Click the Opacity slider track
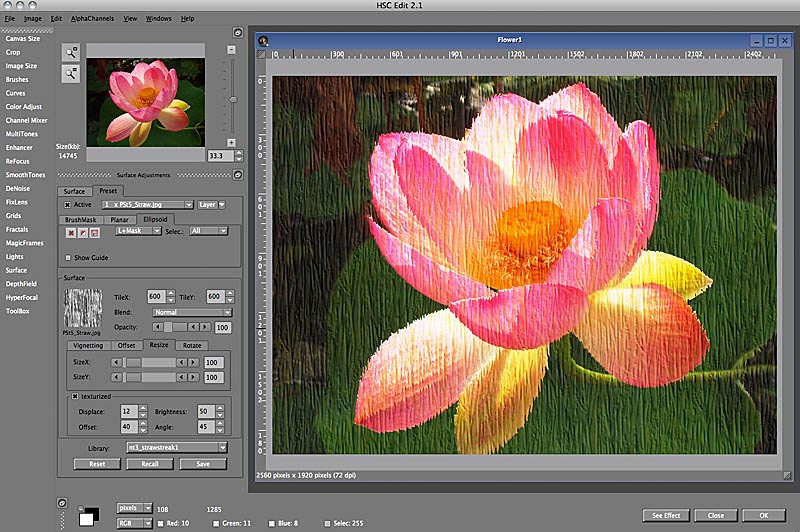800x532 pixels. (x=176, y=327)
